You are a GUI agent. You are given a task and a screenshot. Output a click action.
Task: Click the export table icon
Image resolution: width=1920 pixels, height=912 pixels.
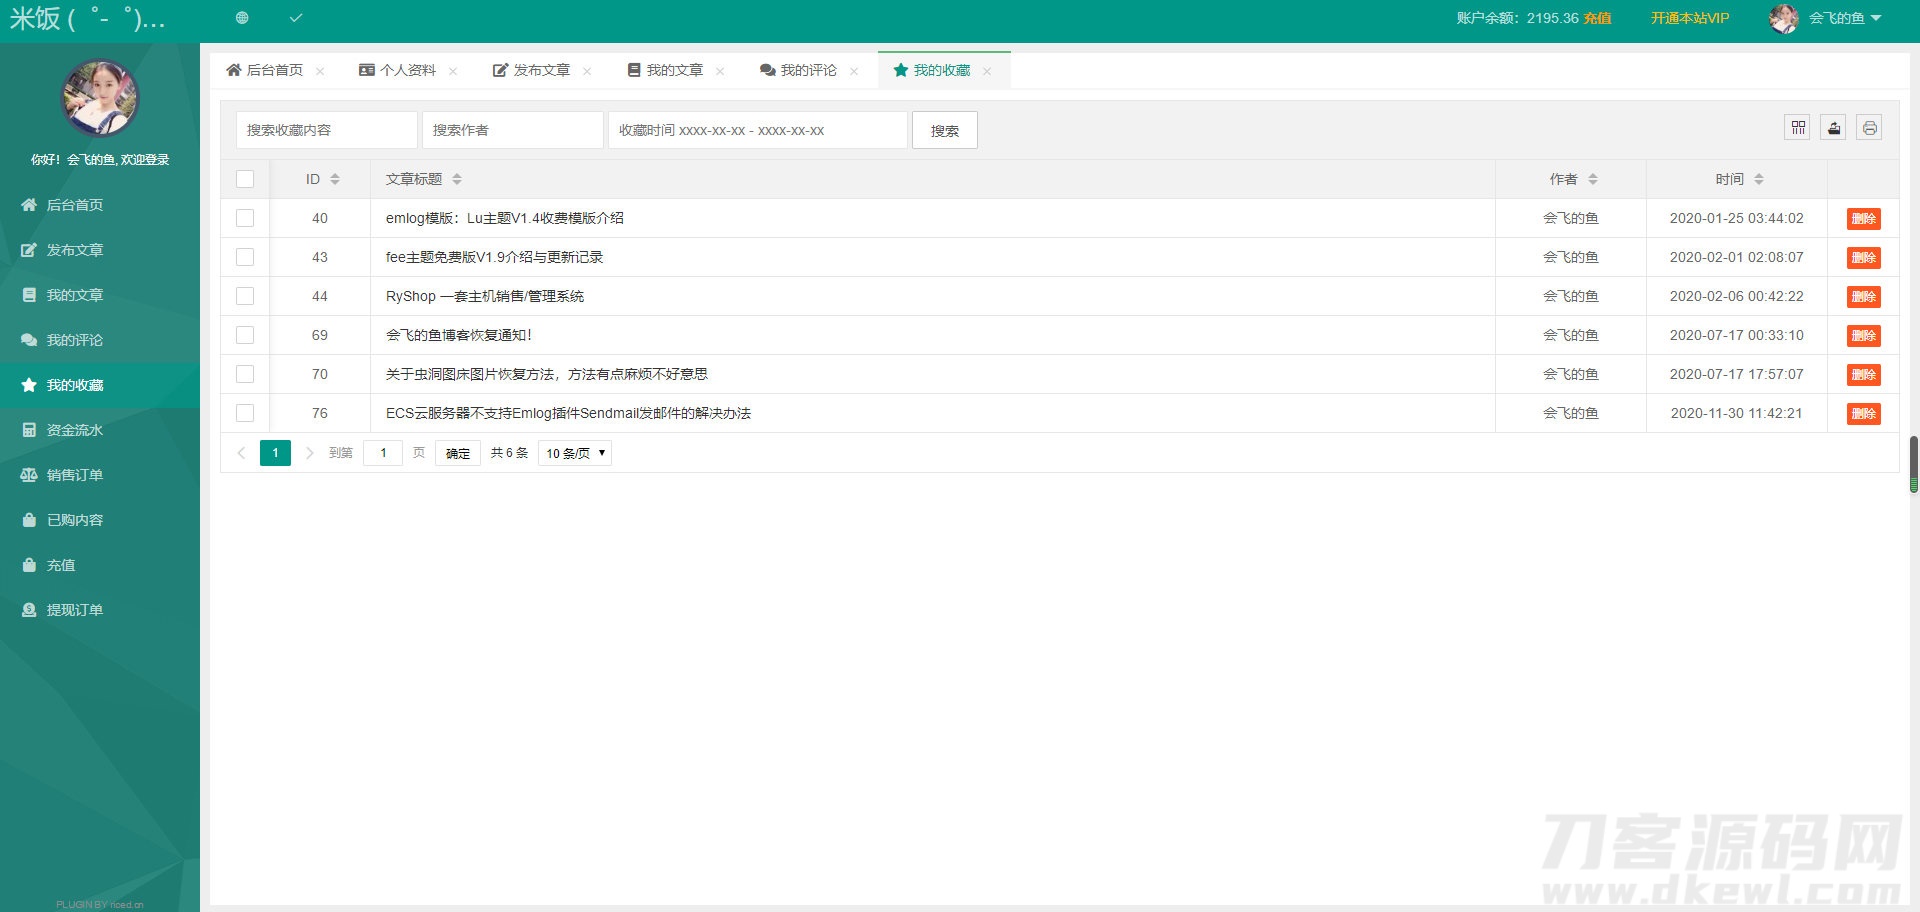point(1833,128)
